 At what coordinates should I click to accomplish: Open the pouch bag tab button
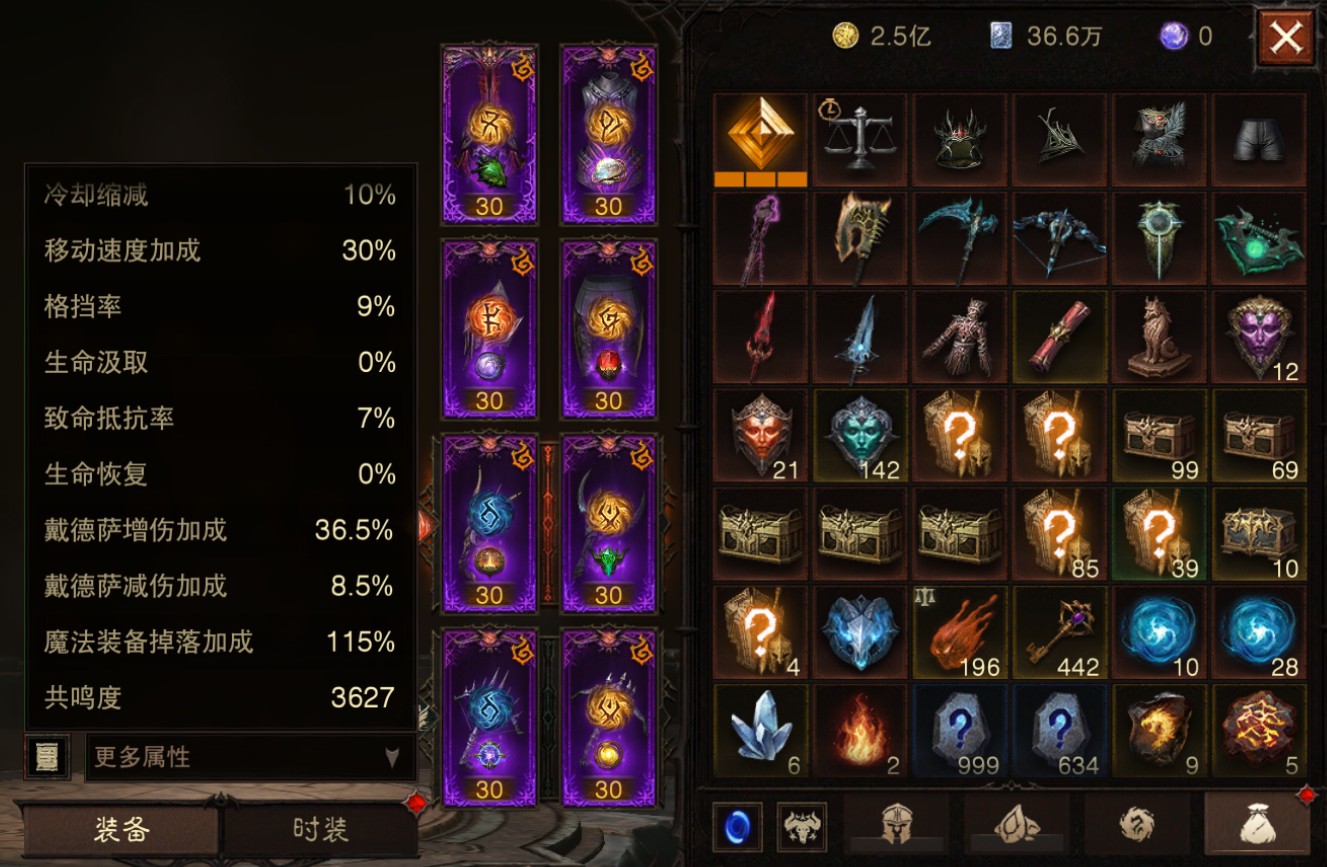1256,827
